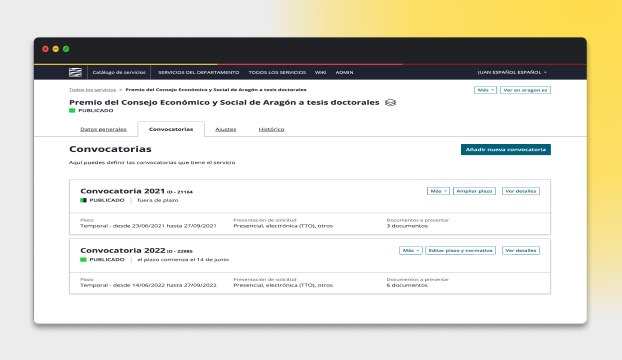Click the green PUBLICADO status under service title
This screenshot has width=622, height=360.
click(x=91, y=111)
